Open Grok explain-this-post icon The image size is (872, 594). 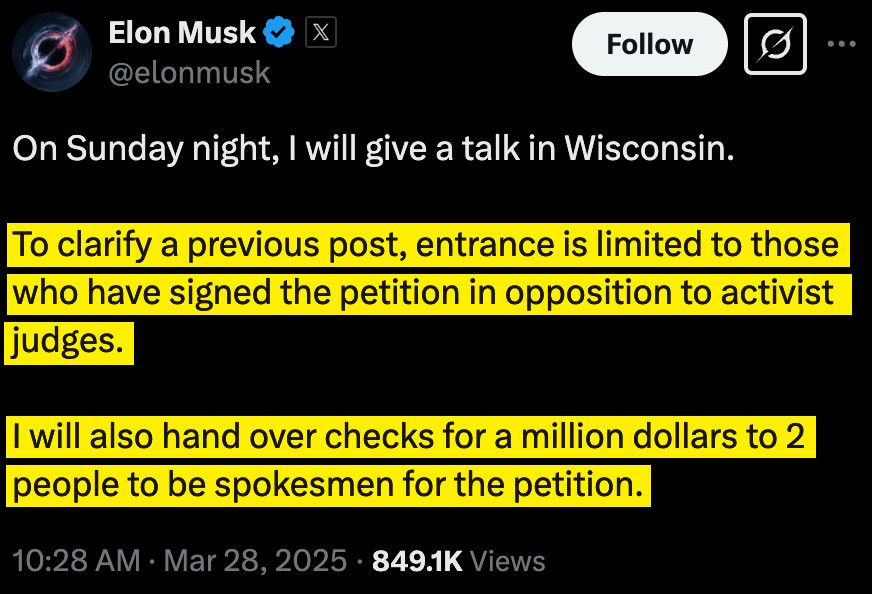[775, 44]
